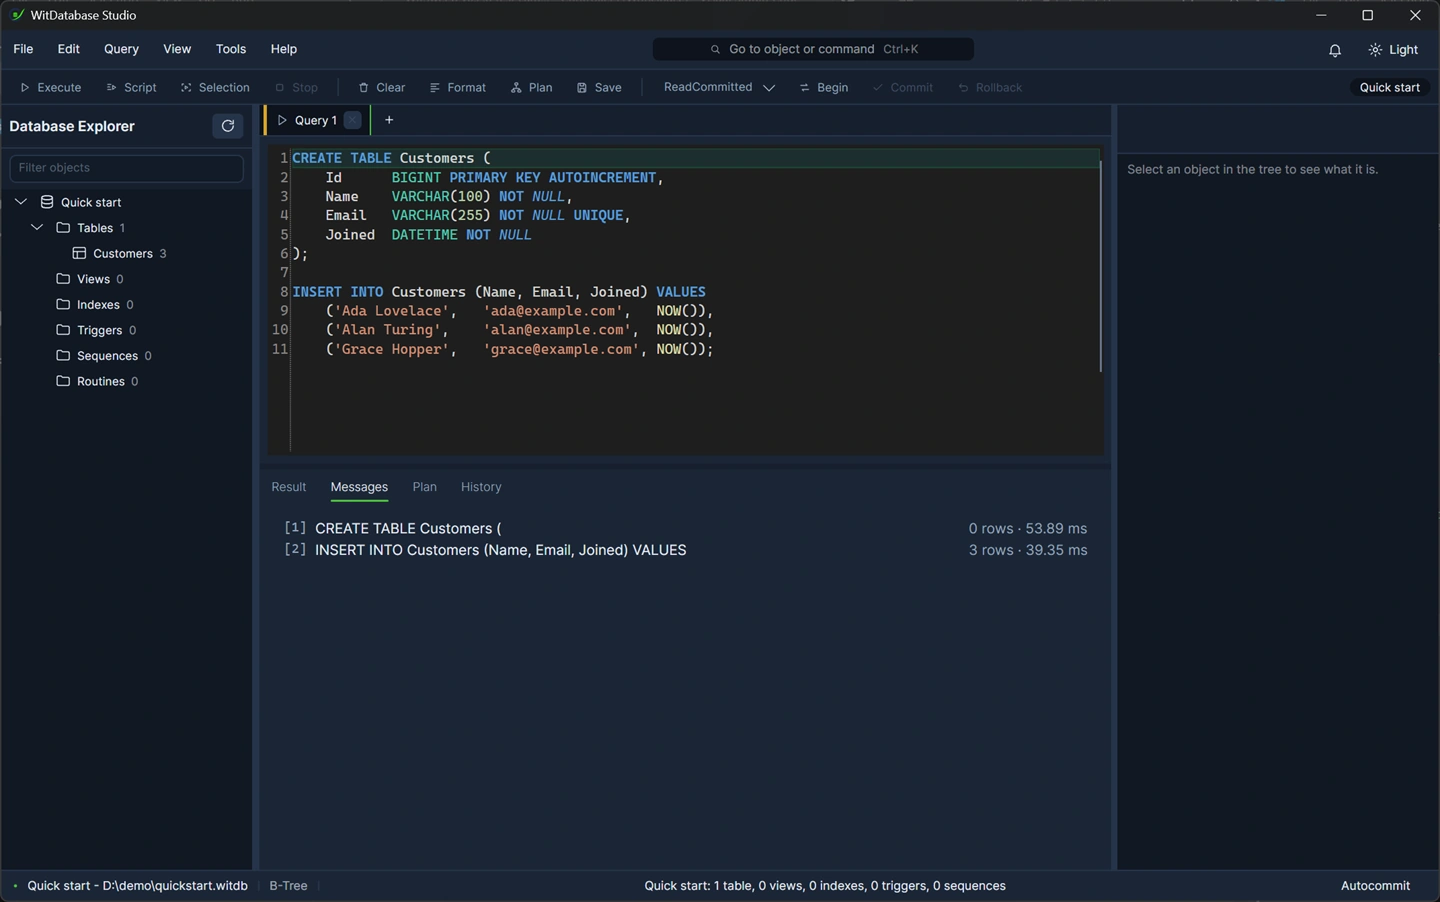Open the Help menu
Screen dimensions: 1440x902
click(284, 49)
